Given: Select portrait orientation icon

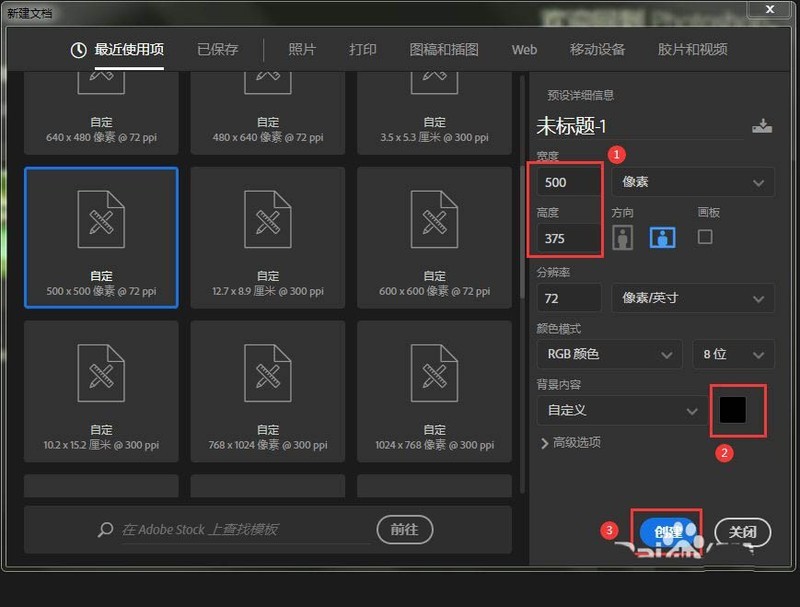Looking at the screenshot, I should coord(623,237).
